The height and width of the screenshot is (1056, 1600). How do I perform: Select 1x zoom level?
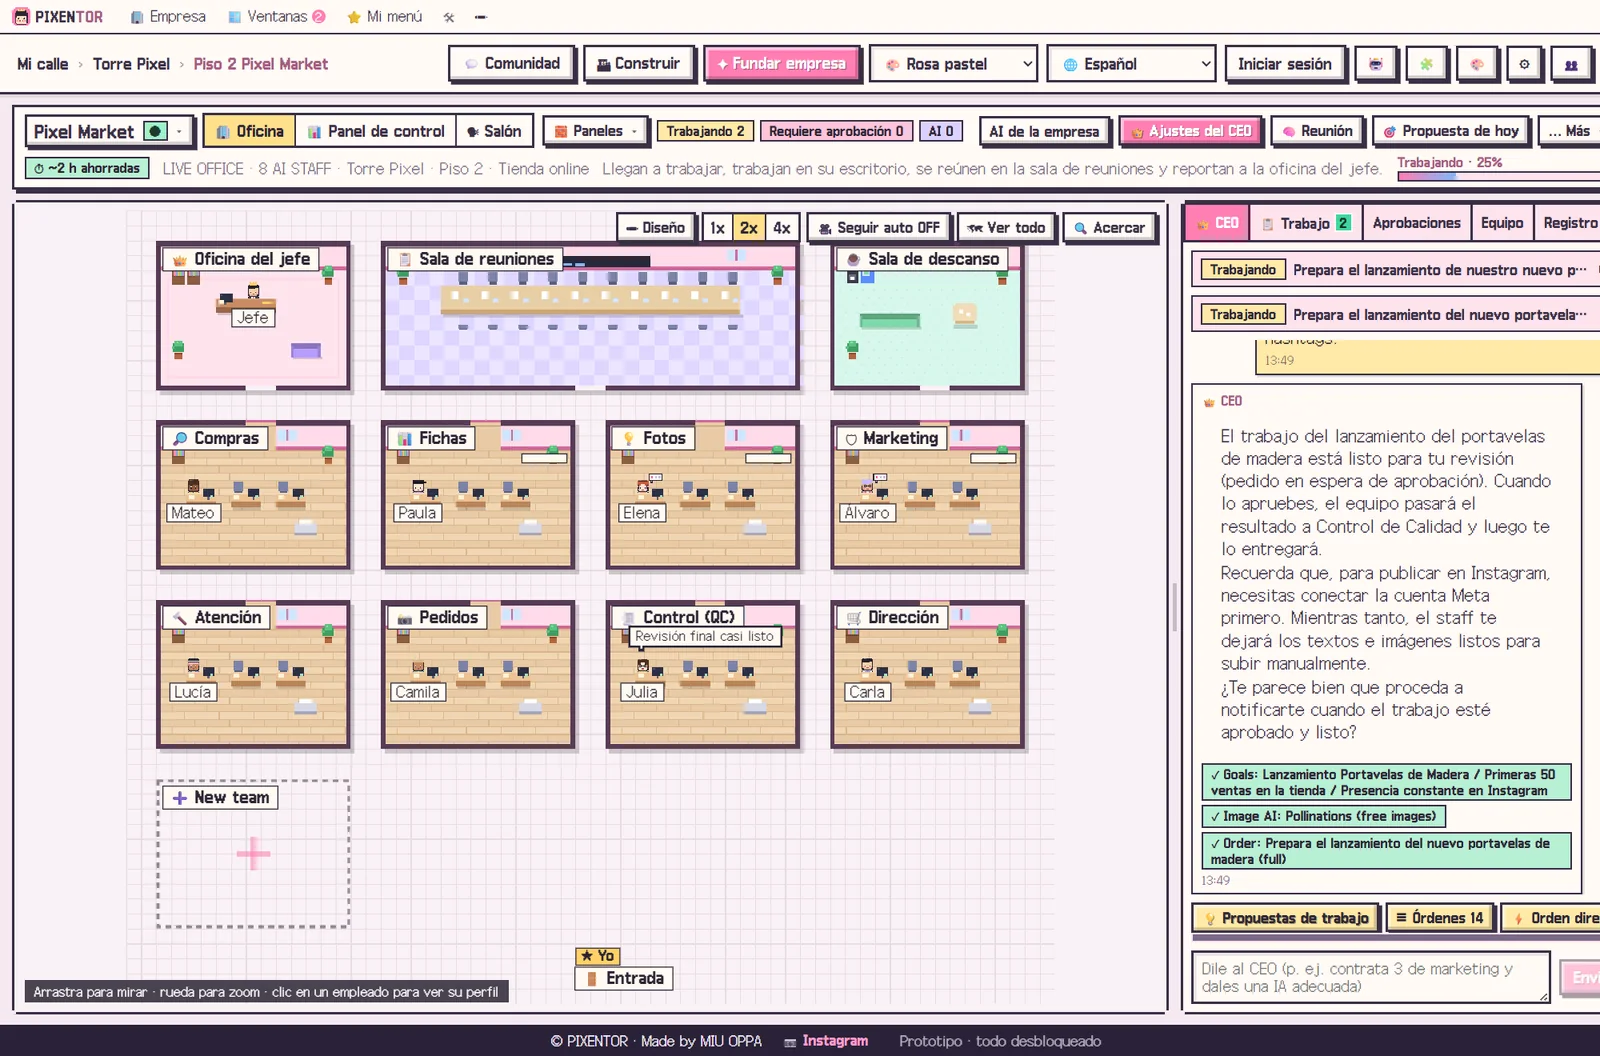coord(717,228)
